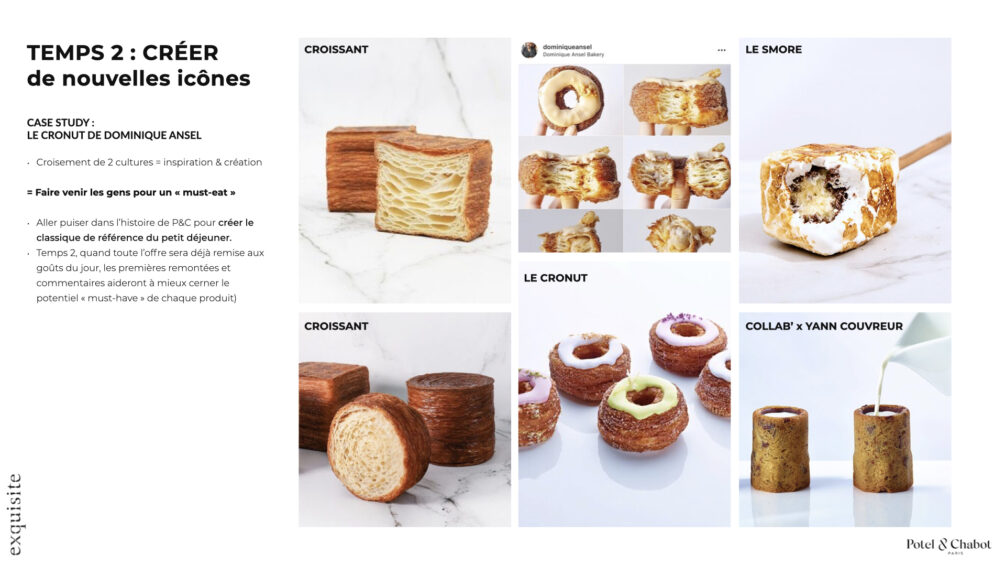Select the cut square croissant photo
The height and width of the screenshot is (566, 1005).
pyautogui.click(x=405, y=171)
